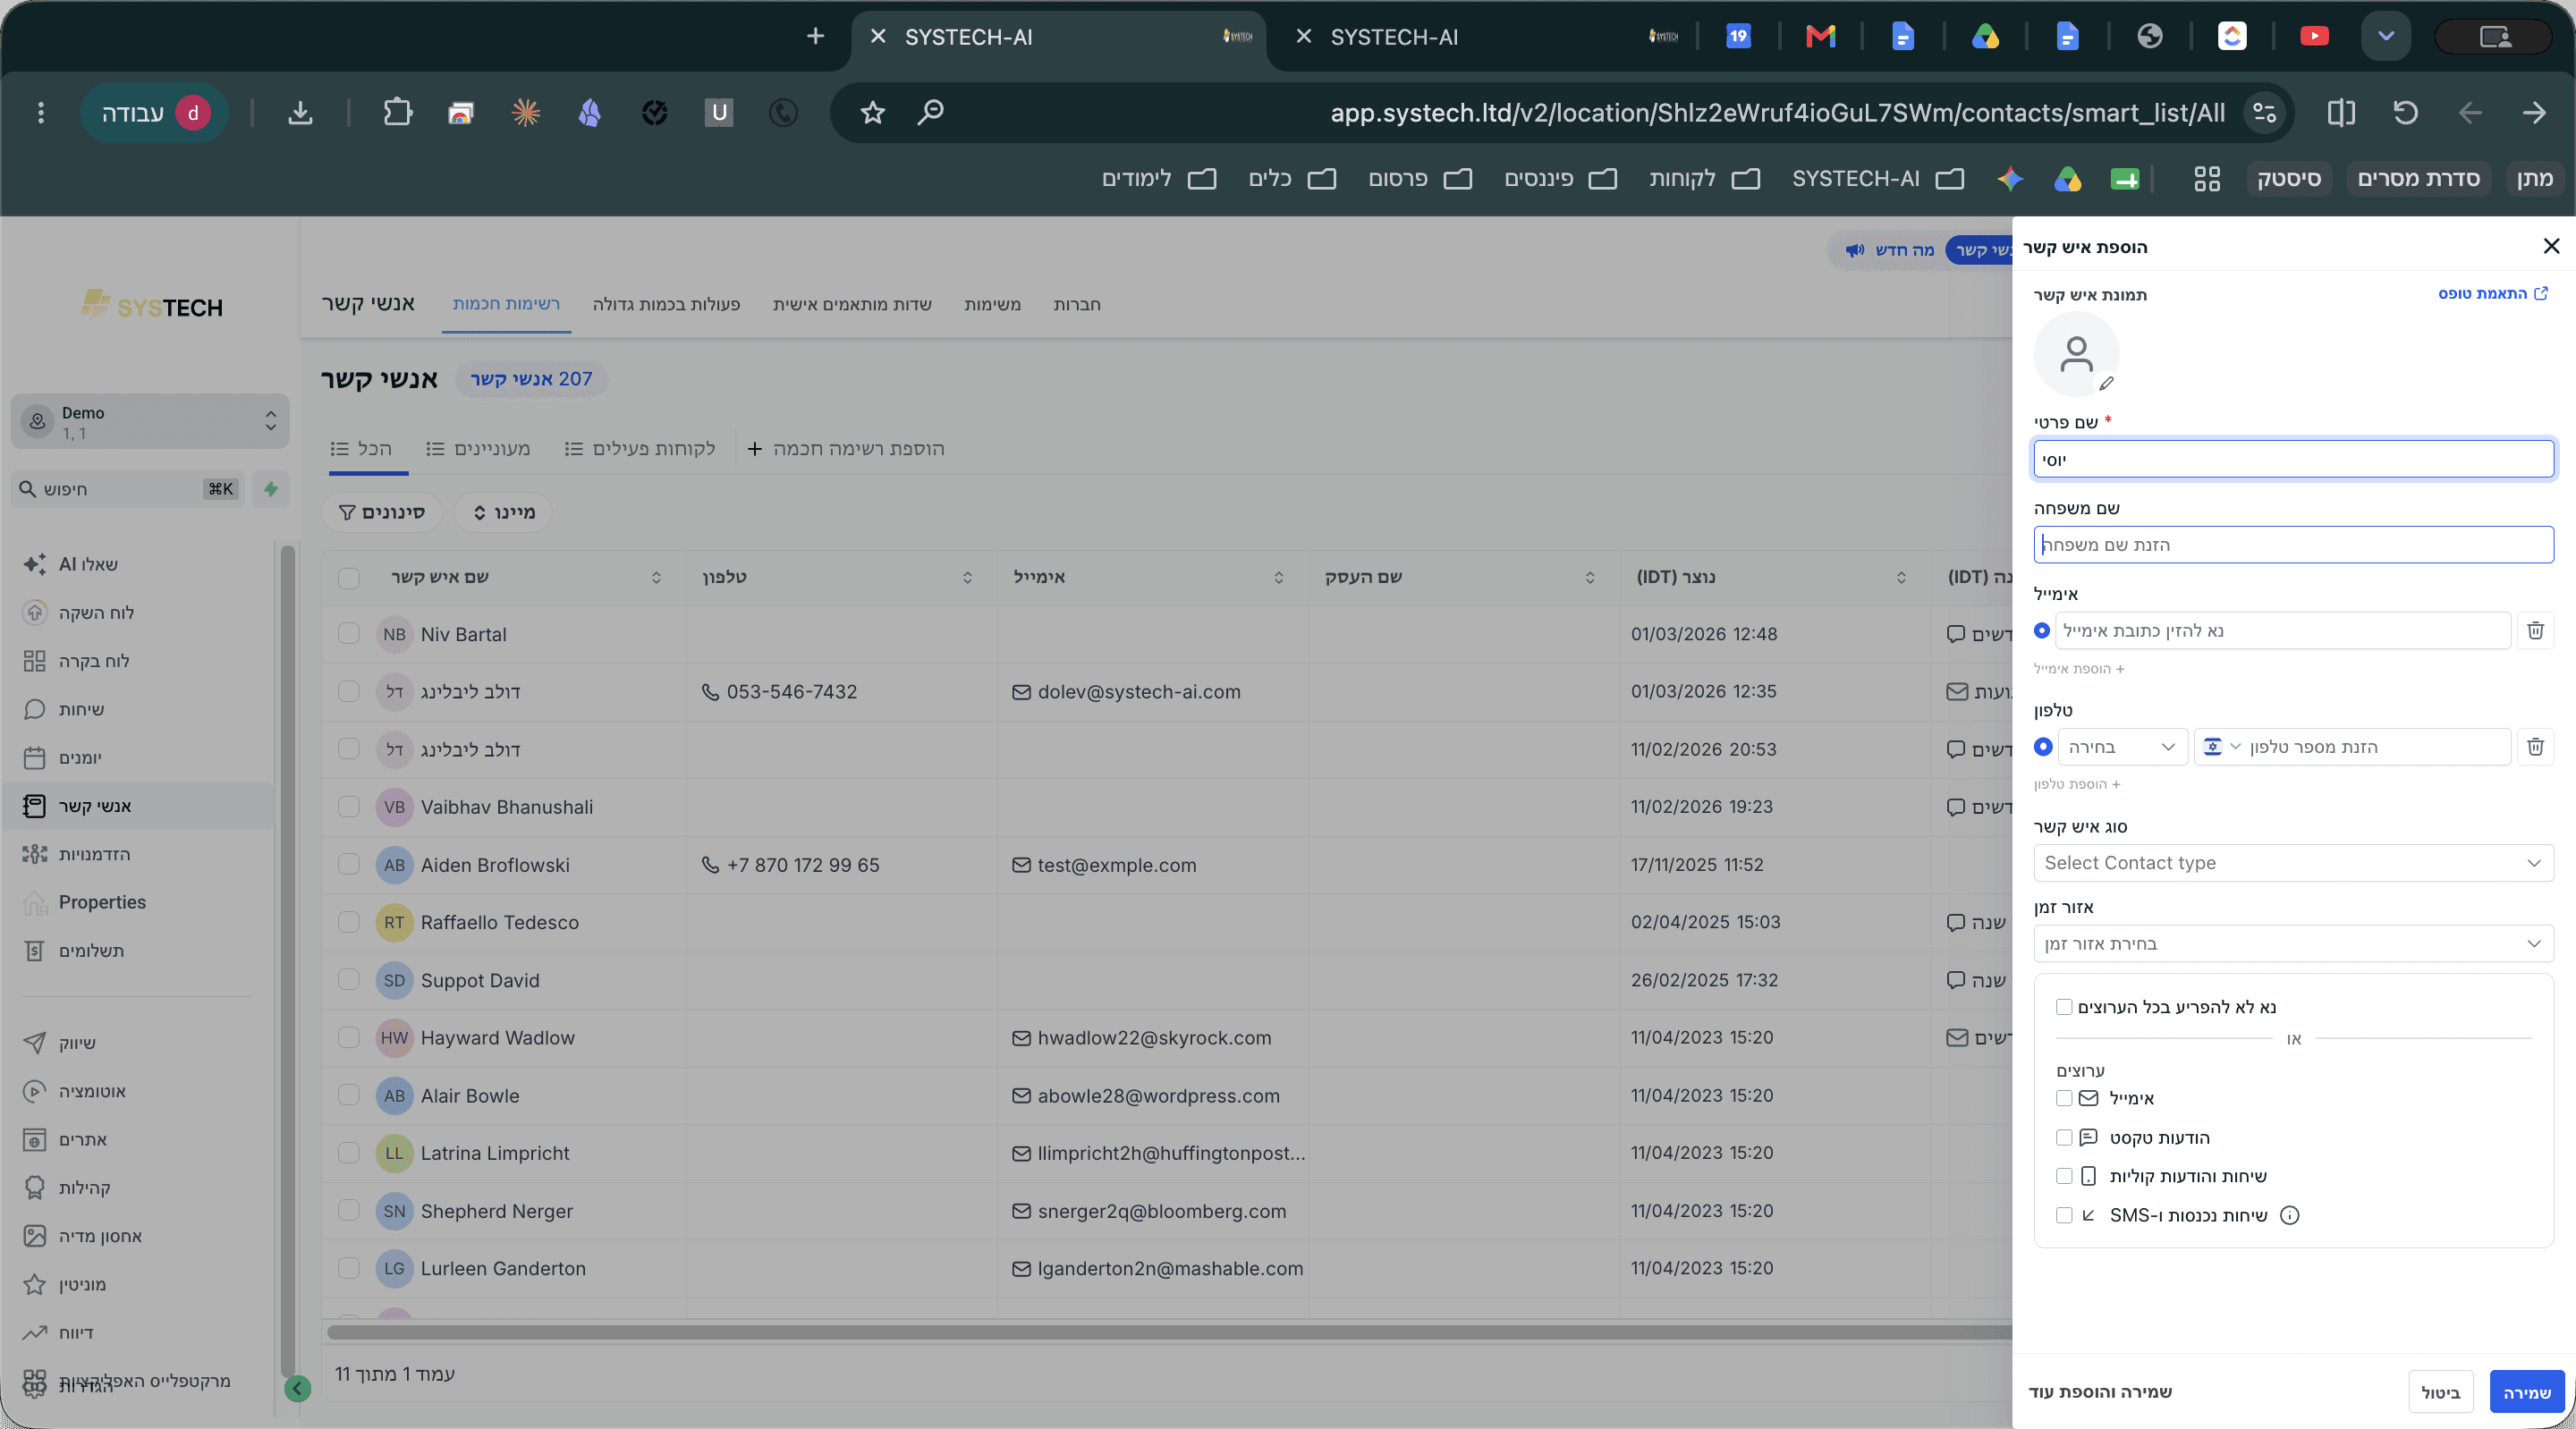
Task: Open the AI lightning bolt quick action
Action: click(x=271, y=489)
